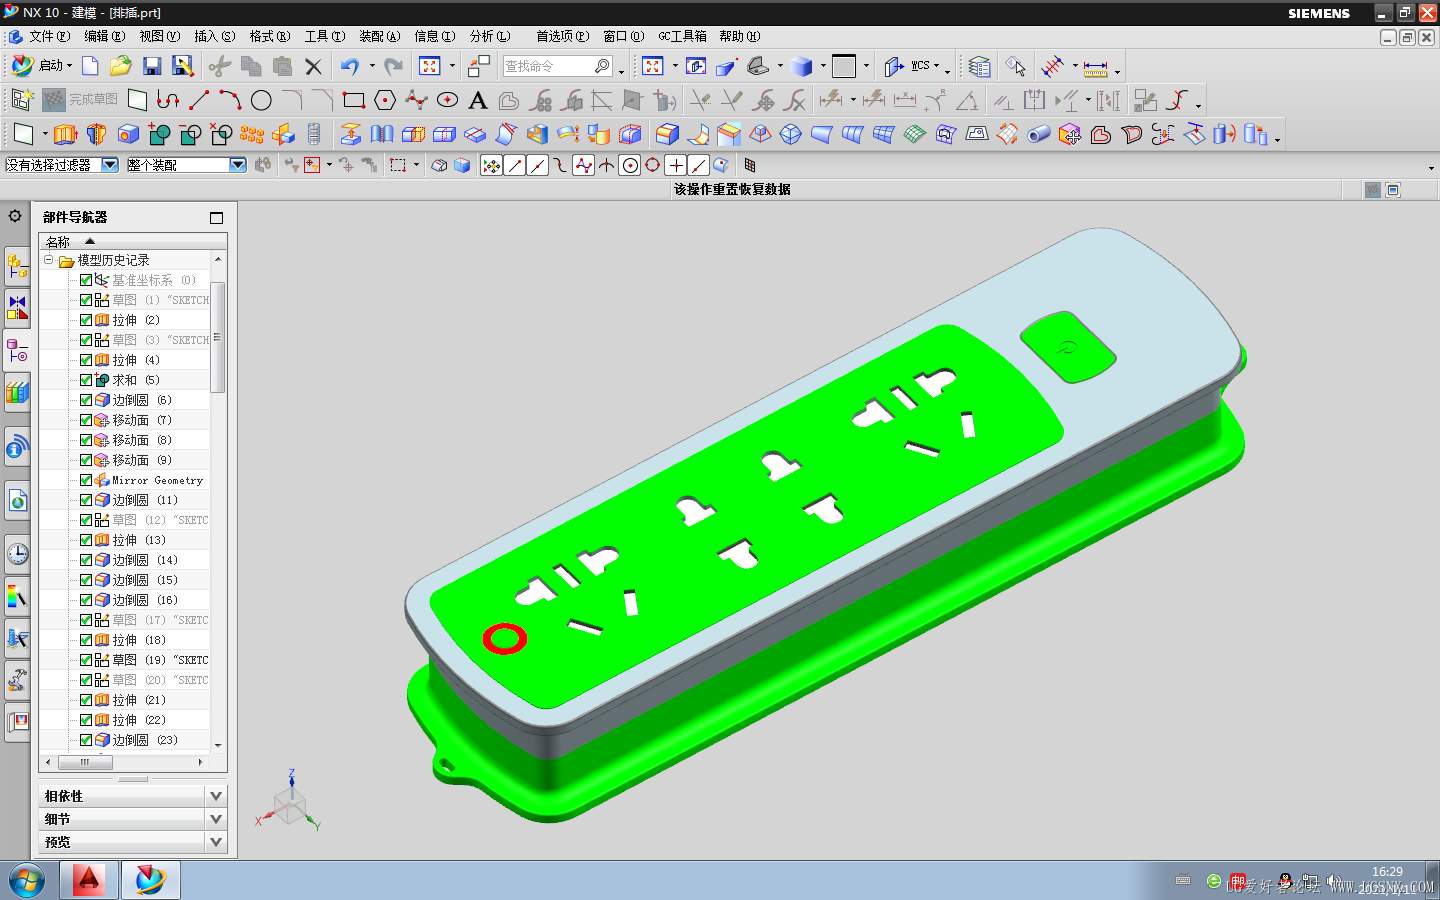Open the selection filter type dropdown
Screen dimensions: 1440x900
coord(110,165)
